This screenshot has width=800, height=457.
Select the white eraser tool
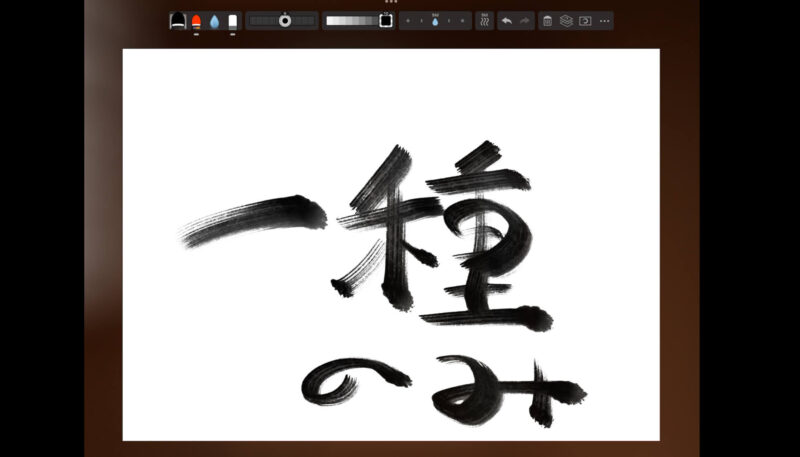tap(233, 21)
